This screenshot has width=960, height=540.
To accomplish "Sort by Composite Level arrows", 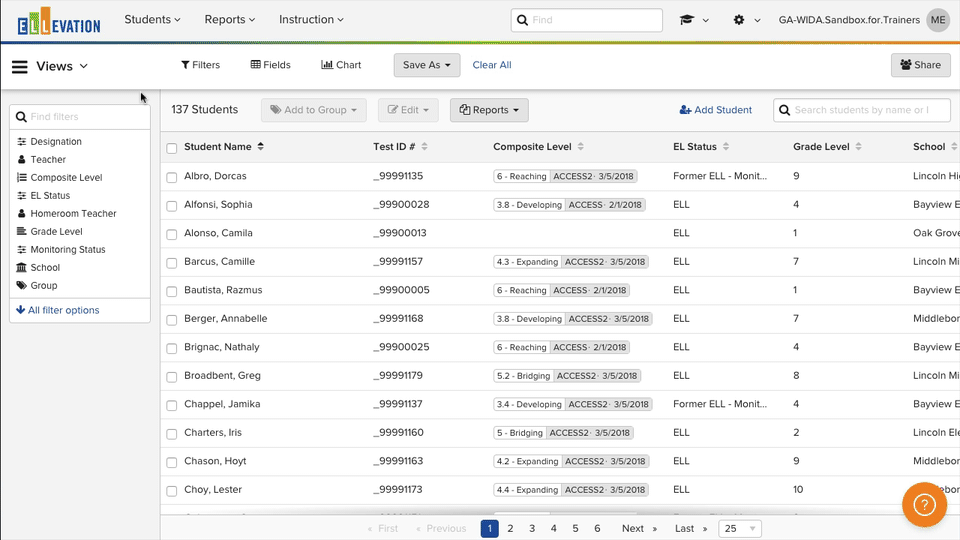I will pos(580,146).
